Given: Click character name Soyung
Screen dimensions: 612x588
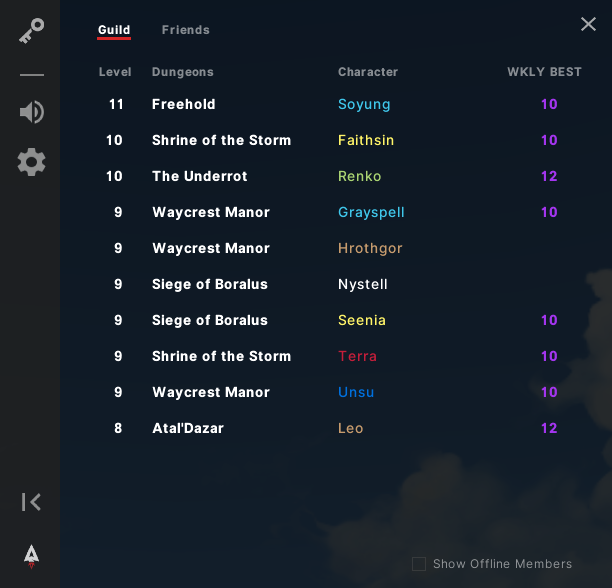Looking at the screenshot, I should tap(364, 104).
